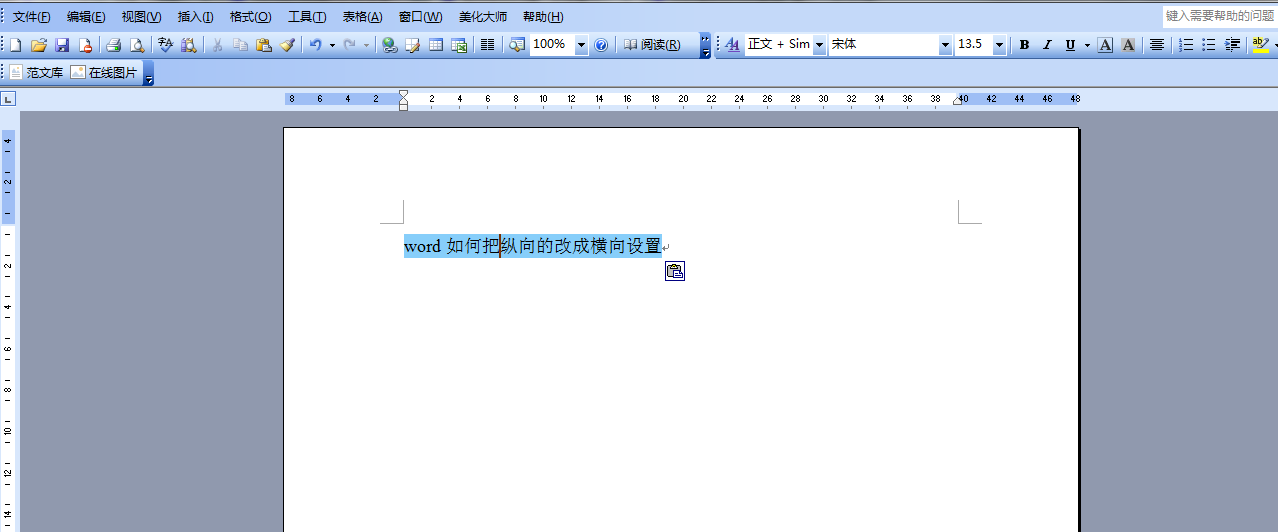Open the 窗口(W) menu
The height and width of the screenshot is (532, 1278).
pyautogui.click(x=420, y=17)
